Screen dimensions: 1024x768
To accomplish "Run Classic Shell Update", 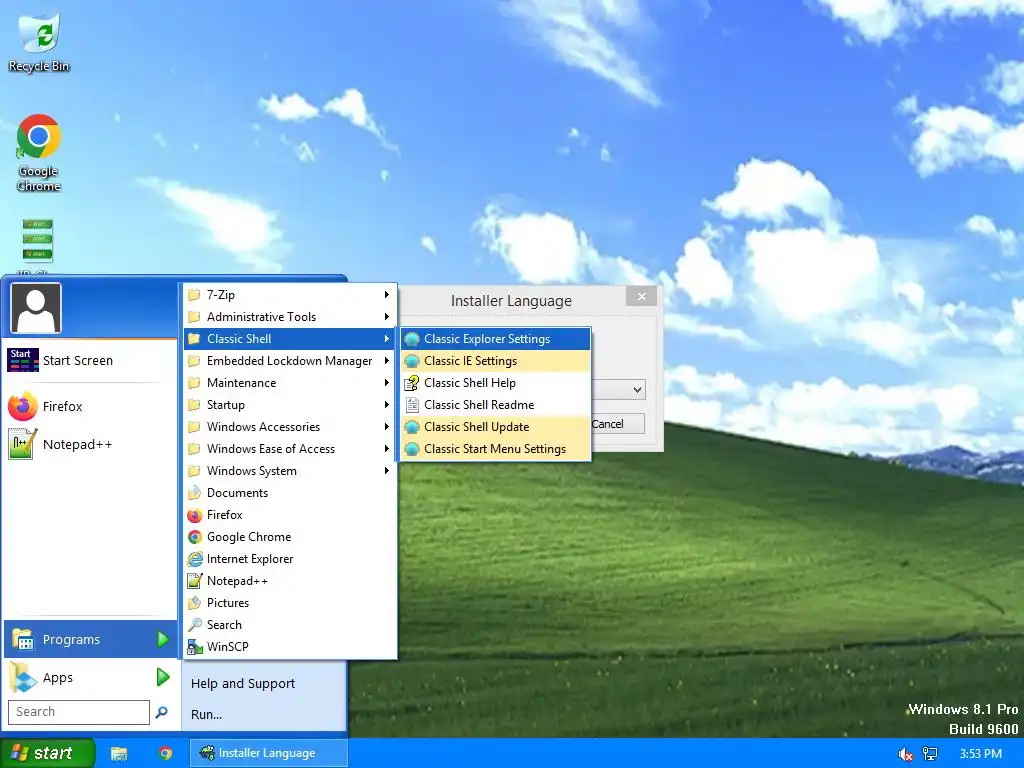I will pos(496,426).
